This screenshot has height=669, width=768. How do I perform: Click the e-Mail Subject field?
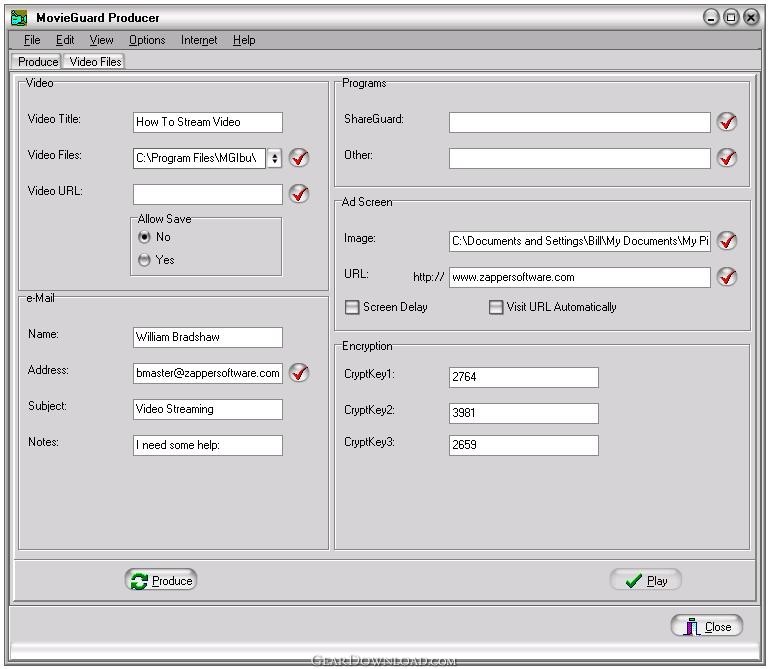(x=208, y=409)
